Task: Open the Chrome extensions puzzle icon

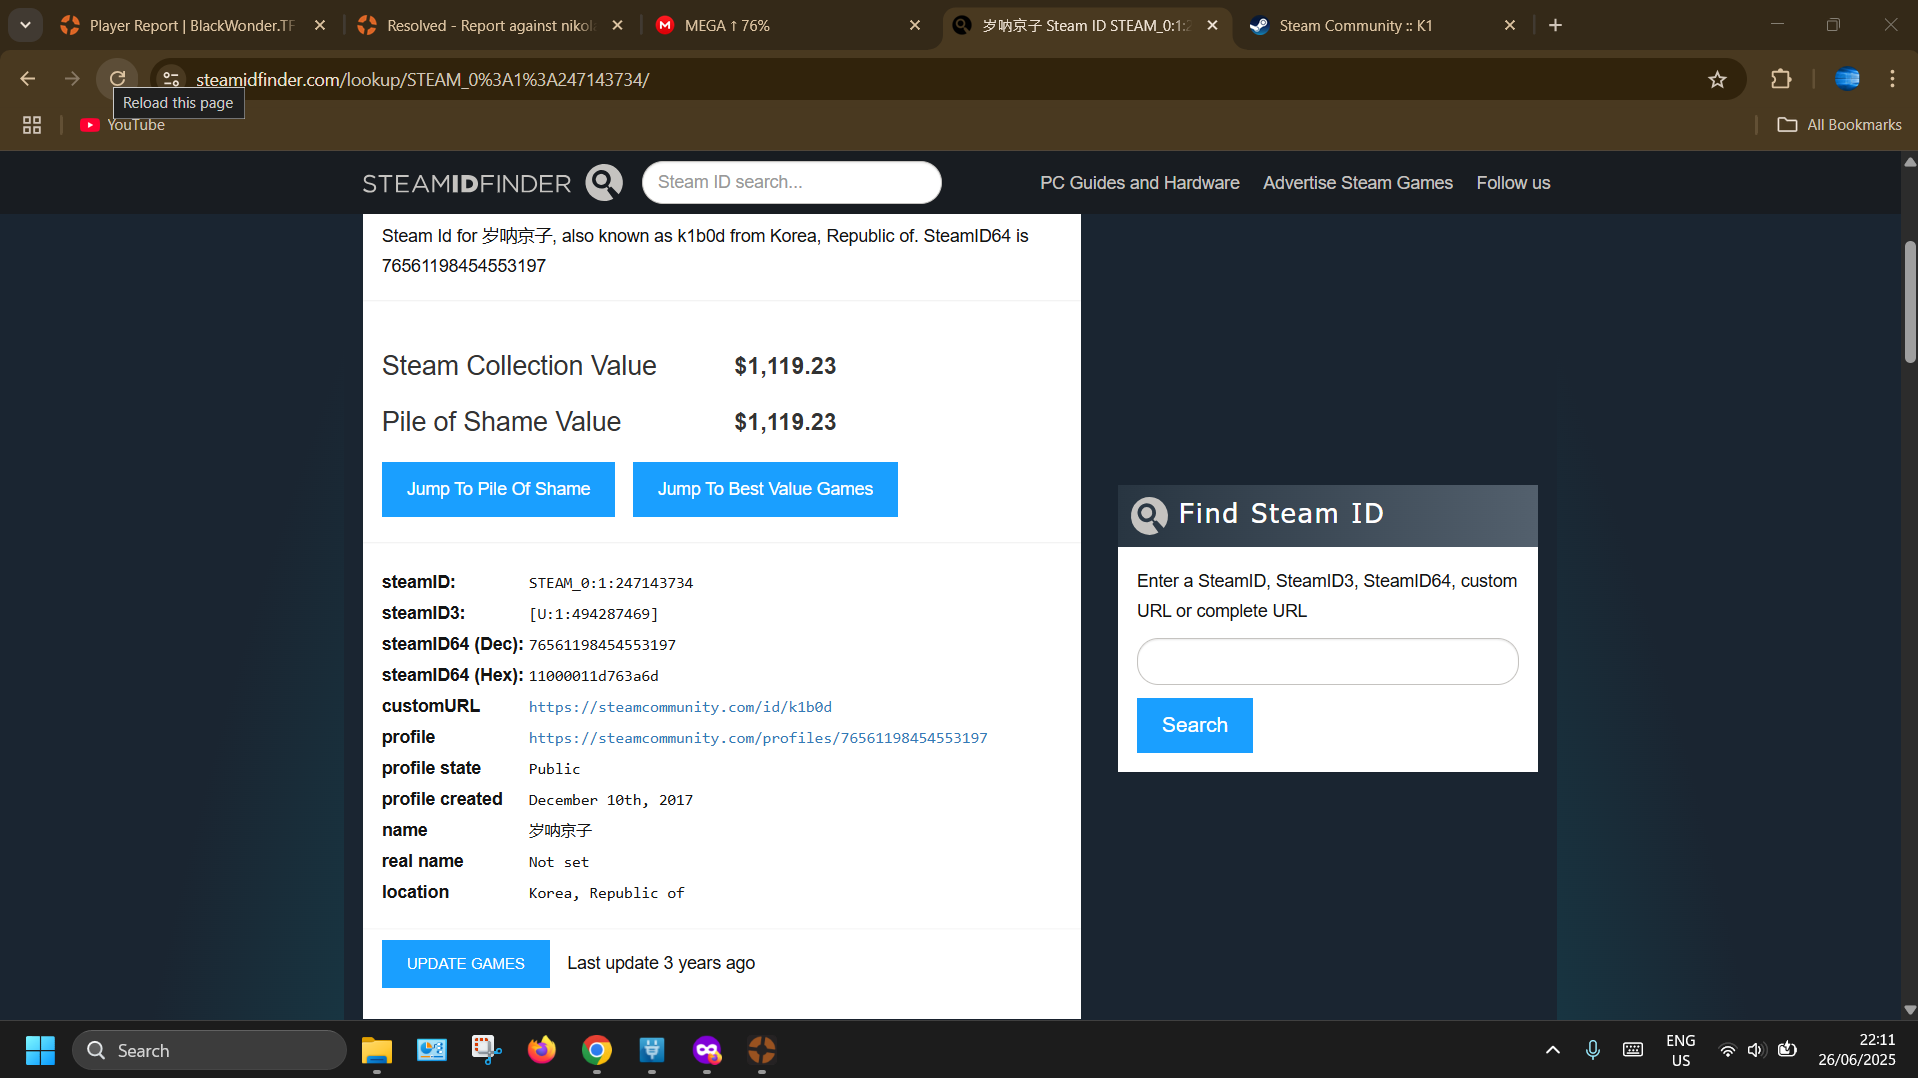Action: point(1781,79)
